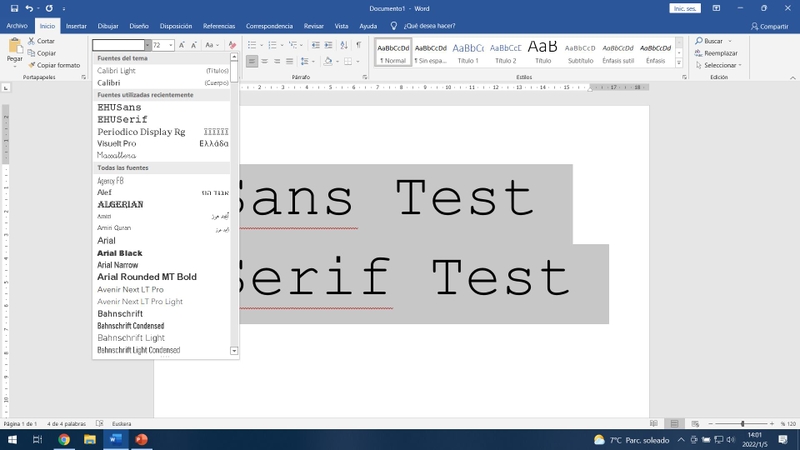
Task: Center the text
Action: pyautogui.click(x=264, y=61)
